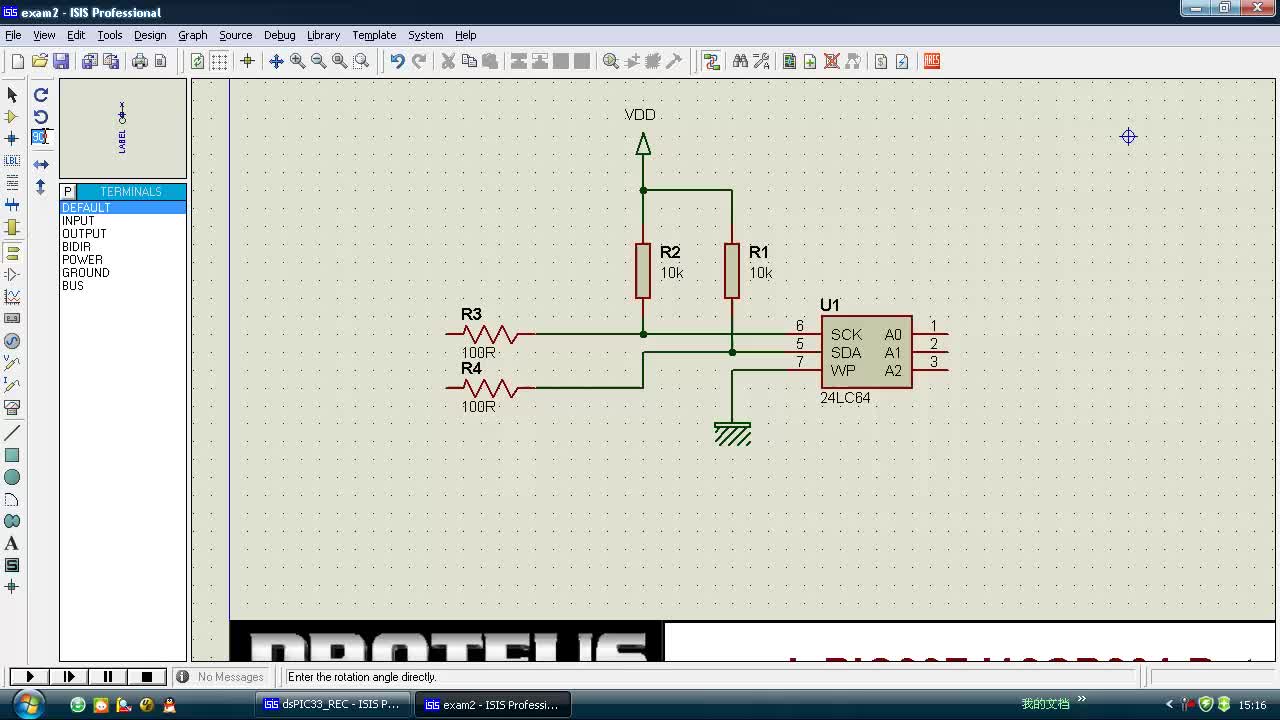Select the generator mode
Image resolution: width=1280 pixels, height=720 pixels.
pyautogui.click(x=12, y=341)
